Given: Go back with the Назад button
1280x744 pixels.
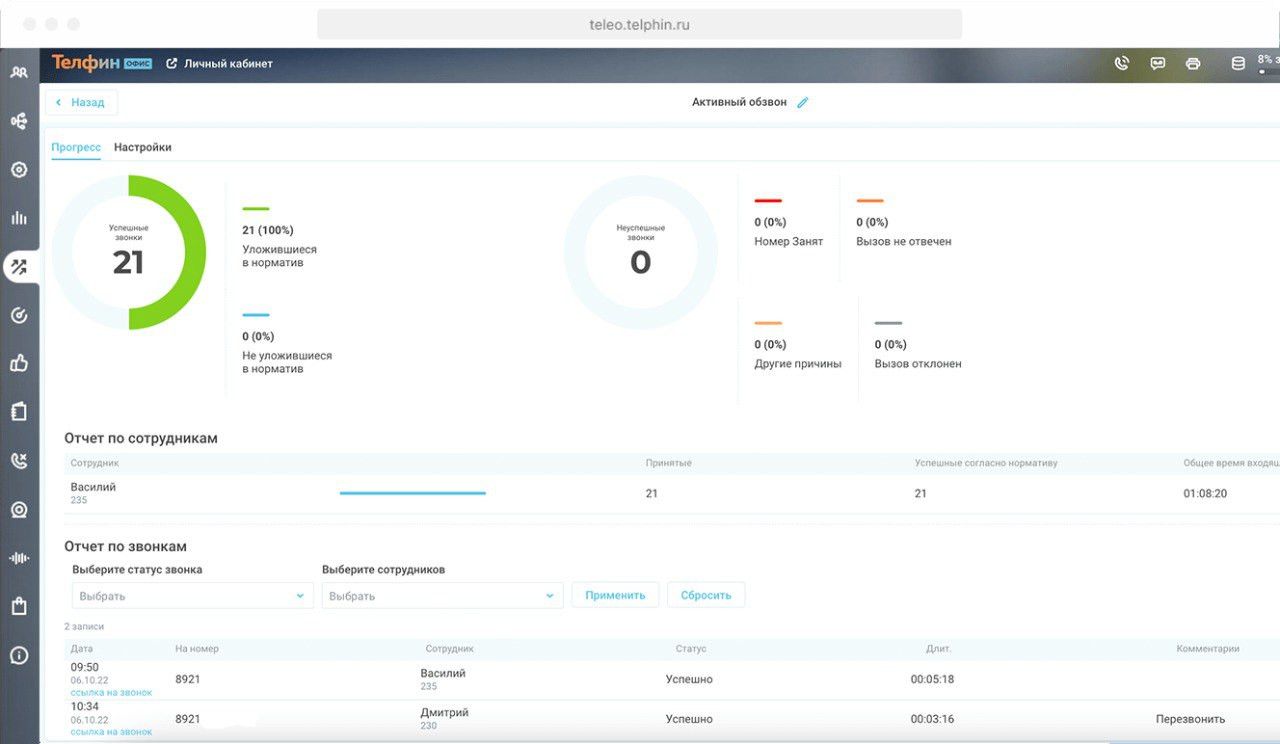Looking at the screenshot, I should [x=81, y=102].
